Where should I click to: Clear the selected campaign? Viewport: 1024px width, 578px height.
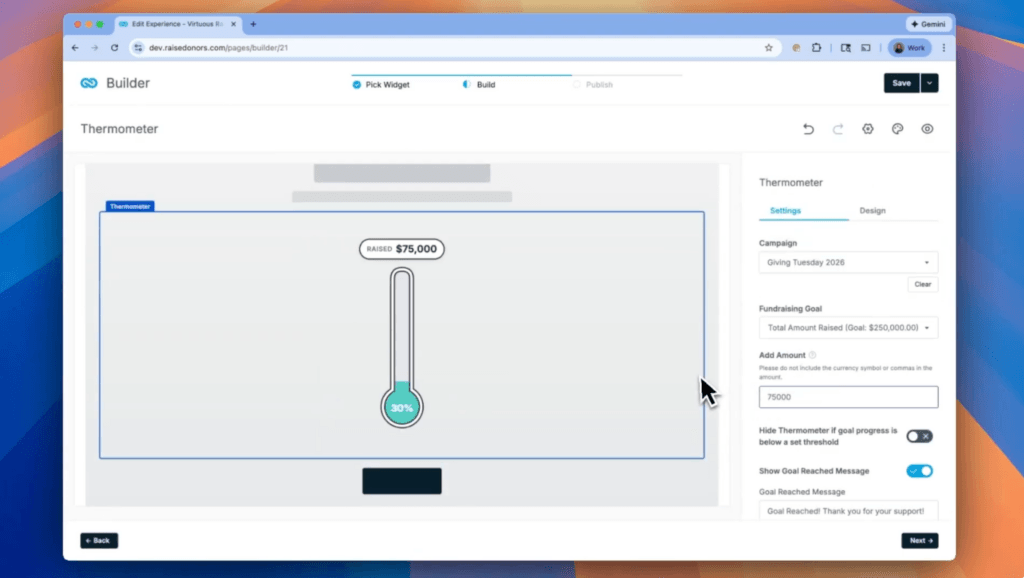coord(923,284)
